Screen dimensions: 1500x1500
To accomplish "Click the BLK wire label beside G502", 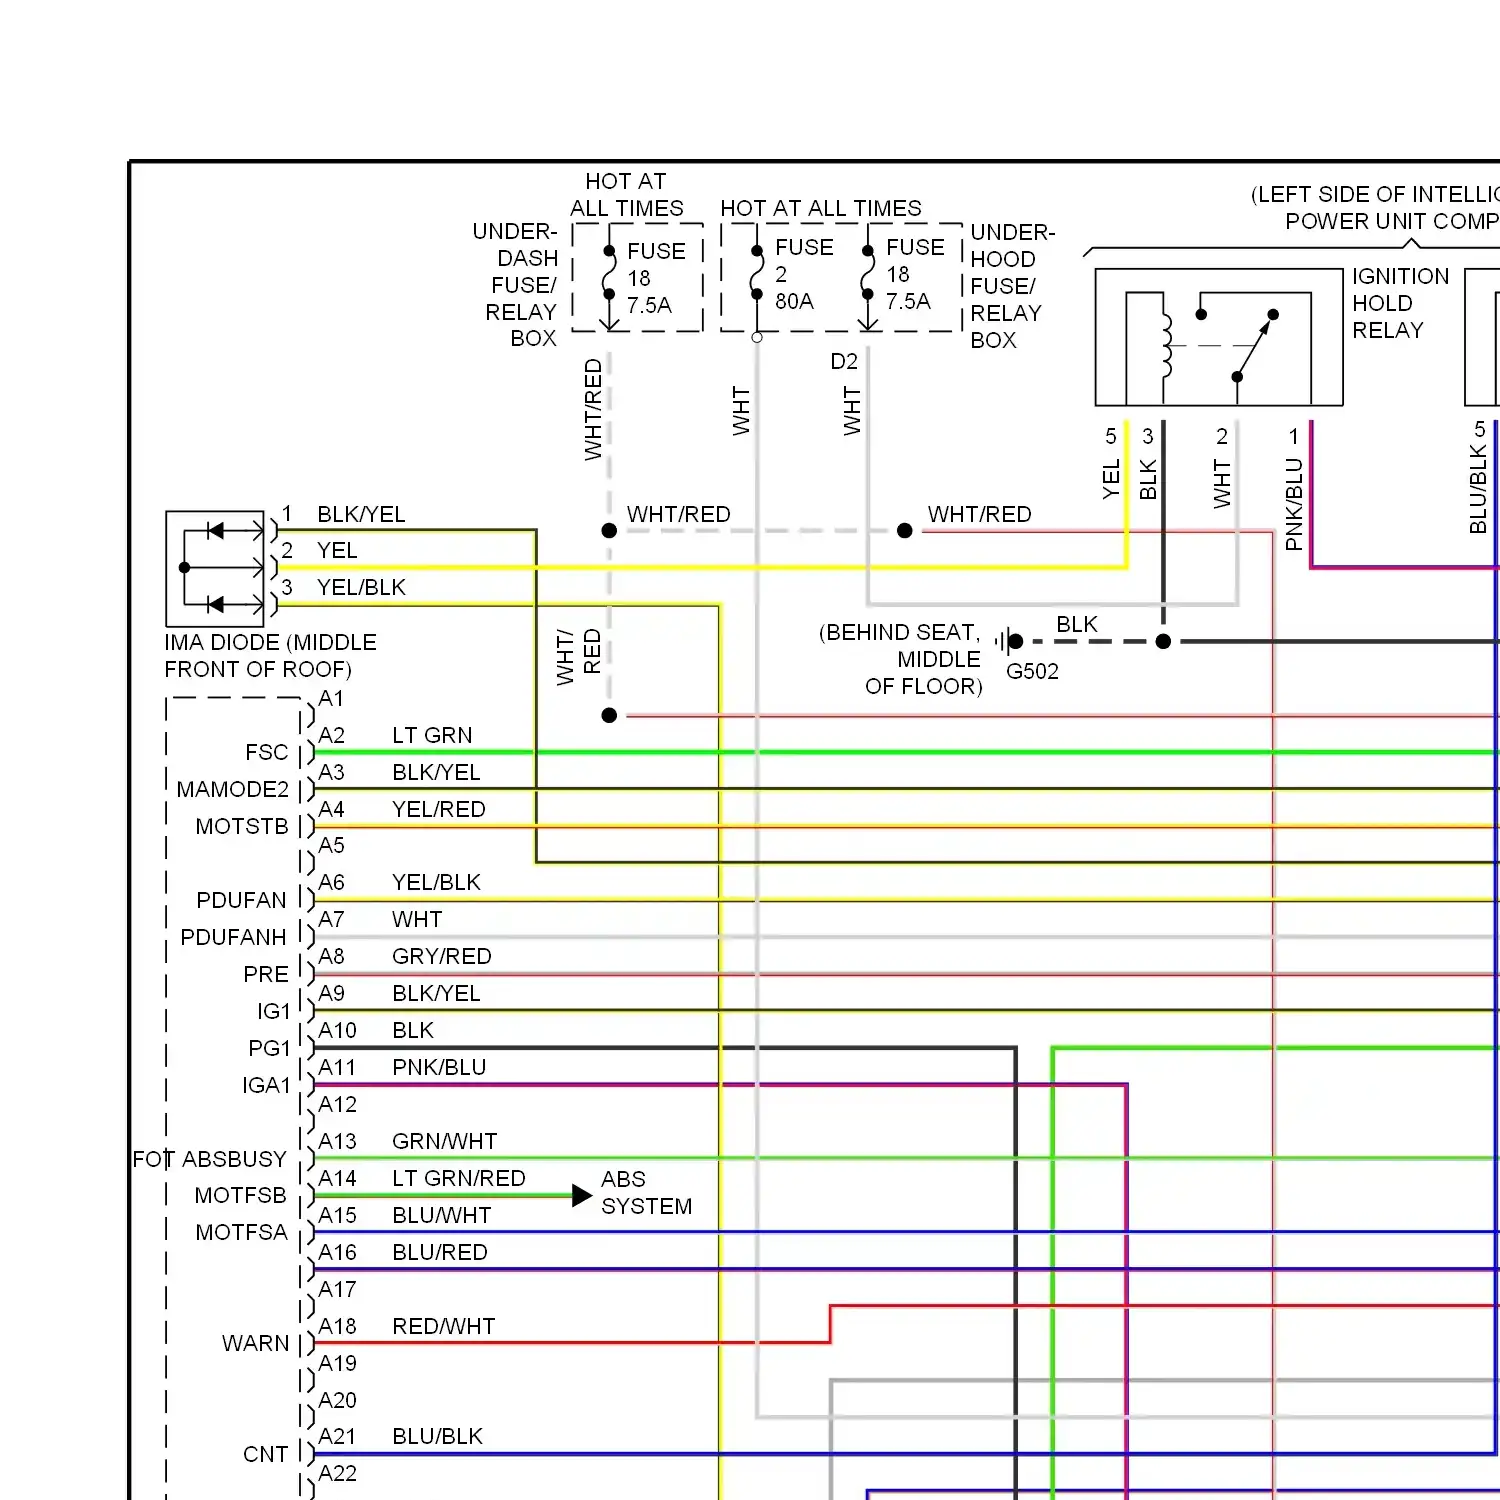I will tap(1077, 624).
